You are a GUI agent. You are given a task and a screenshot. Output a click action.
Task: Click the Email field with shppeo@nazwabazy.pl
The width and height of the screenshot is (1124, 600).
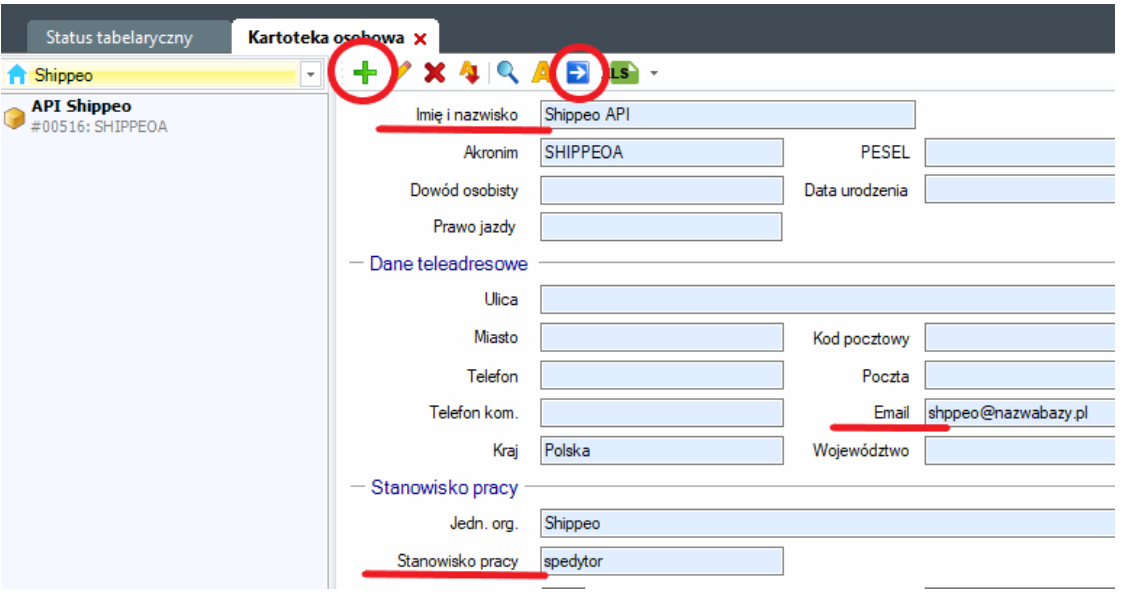pyautogui.click(x=1021, y=413)
